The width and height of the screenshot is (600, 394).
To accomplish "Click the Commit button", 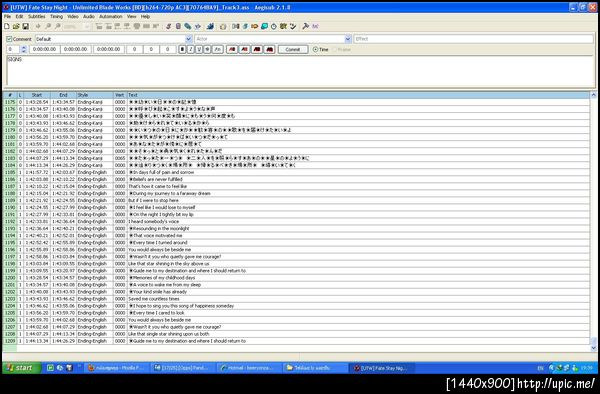I will (293, 49).
